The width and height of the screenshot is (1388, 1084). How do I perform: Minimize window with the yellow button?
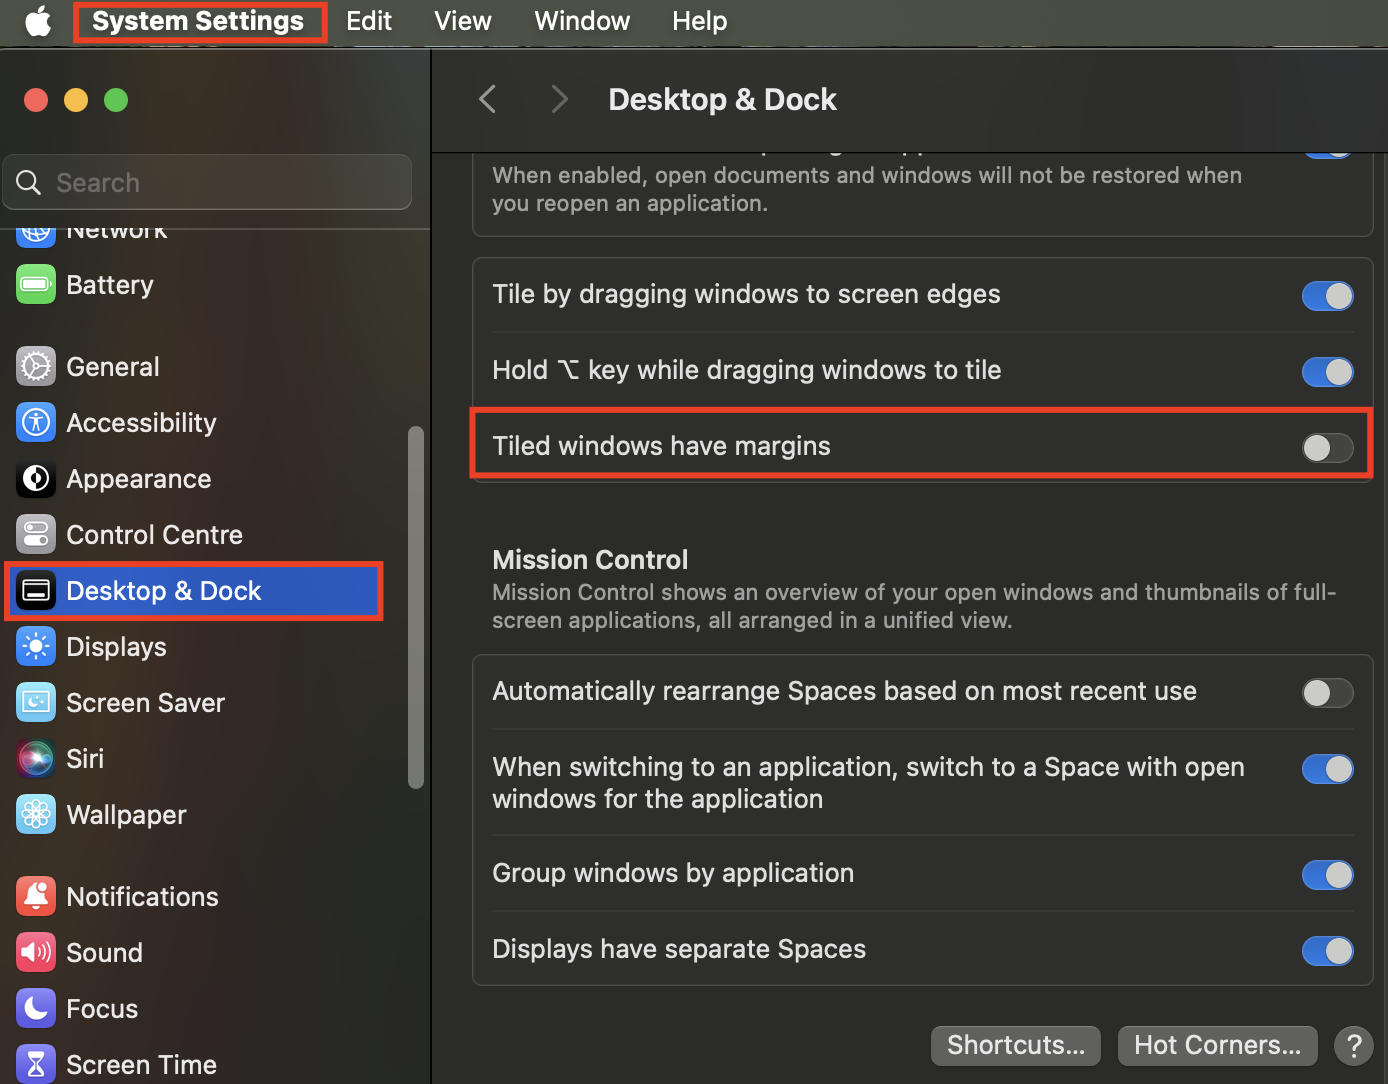pos(76,100)
